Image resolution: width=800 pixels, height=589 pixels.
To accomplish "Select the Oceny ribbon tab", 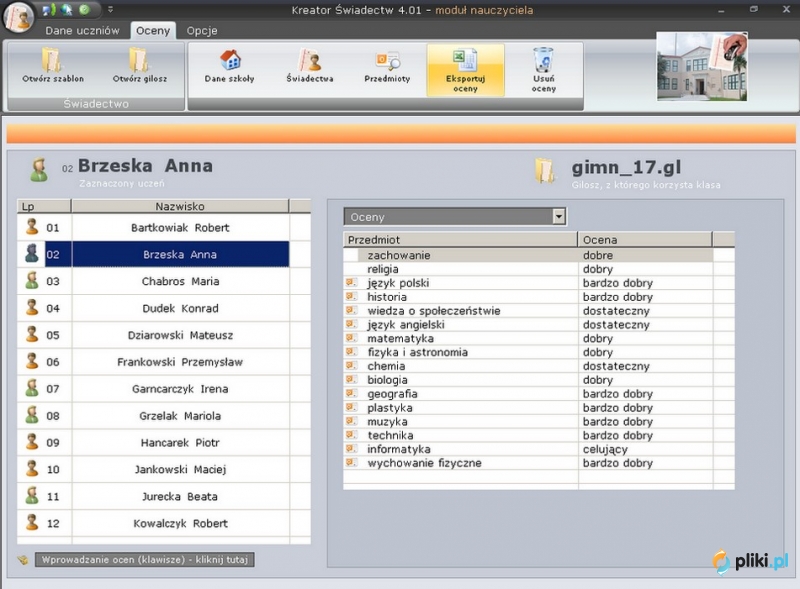I will 153,31.
